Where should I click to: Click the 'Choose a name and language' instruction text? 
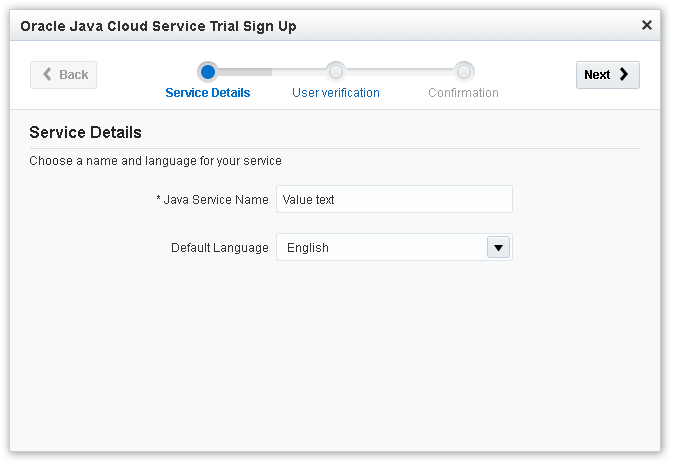[x=155, y=160]
